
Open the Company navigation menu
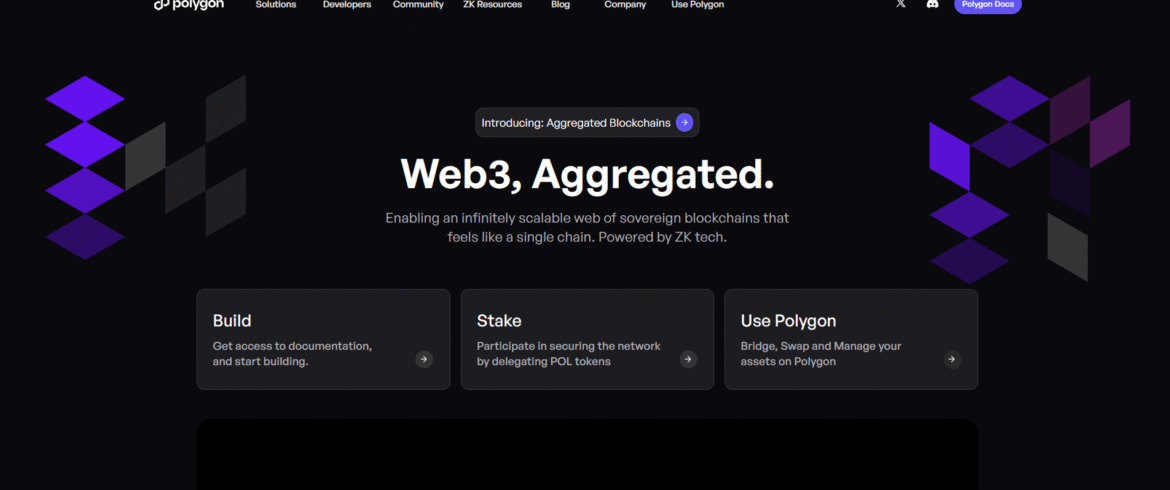[625, 4]
